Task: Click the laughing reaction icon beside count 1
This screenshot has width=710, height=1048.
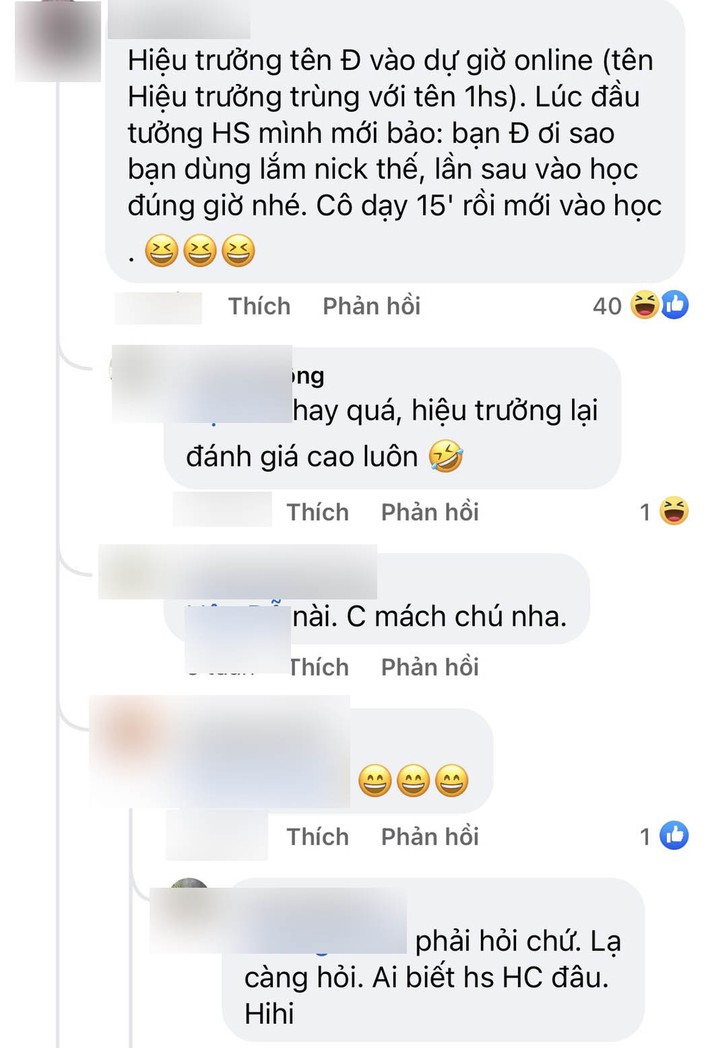Action: pos(674,511)
